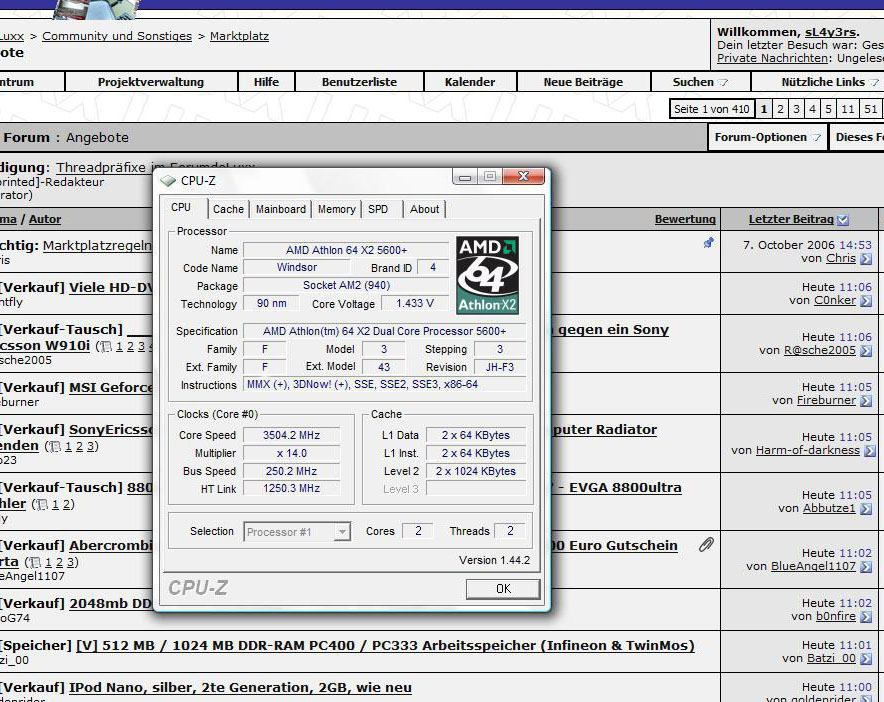
Task: Open the b0nfire user profile
Action: coord(836,616)
